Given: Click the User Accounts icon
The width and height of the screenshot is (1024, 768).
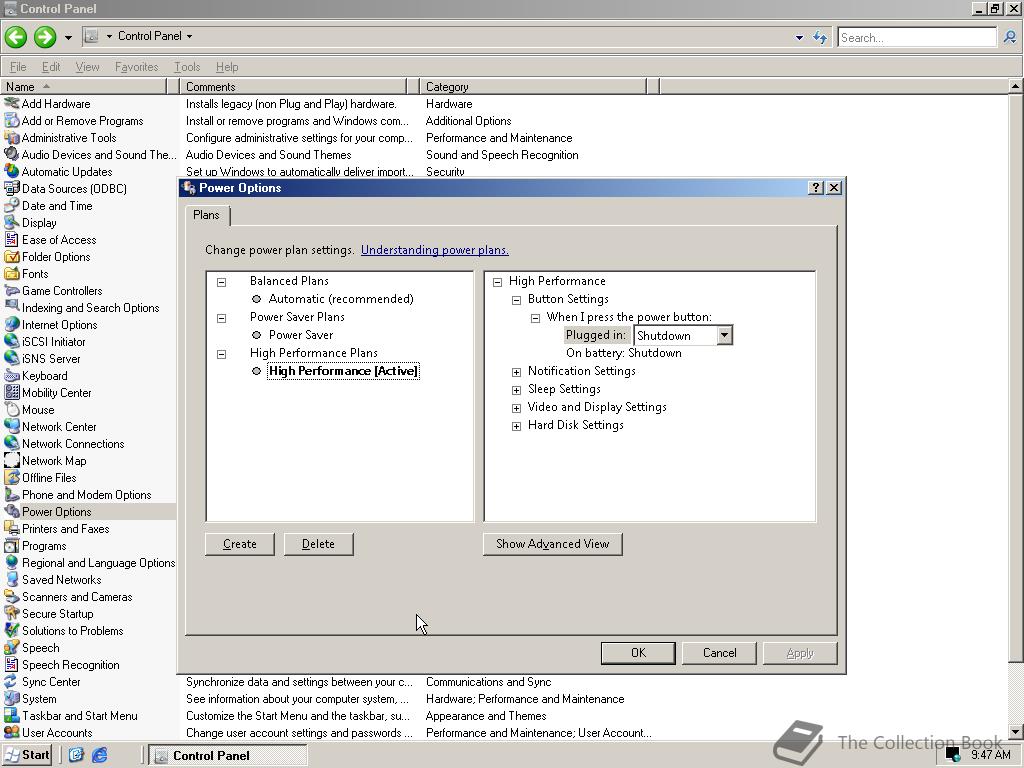Looking at the screenshot, I should coord(11,732).
